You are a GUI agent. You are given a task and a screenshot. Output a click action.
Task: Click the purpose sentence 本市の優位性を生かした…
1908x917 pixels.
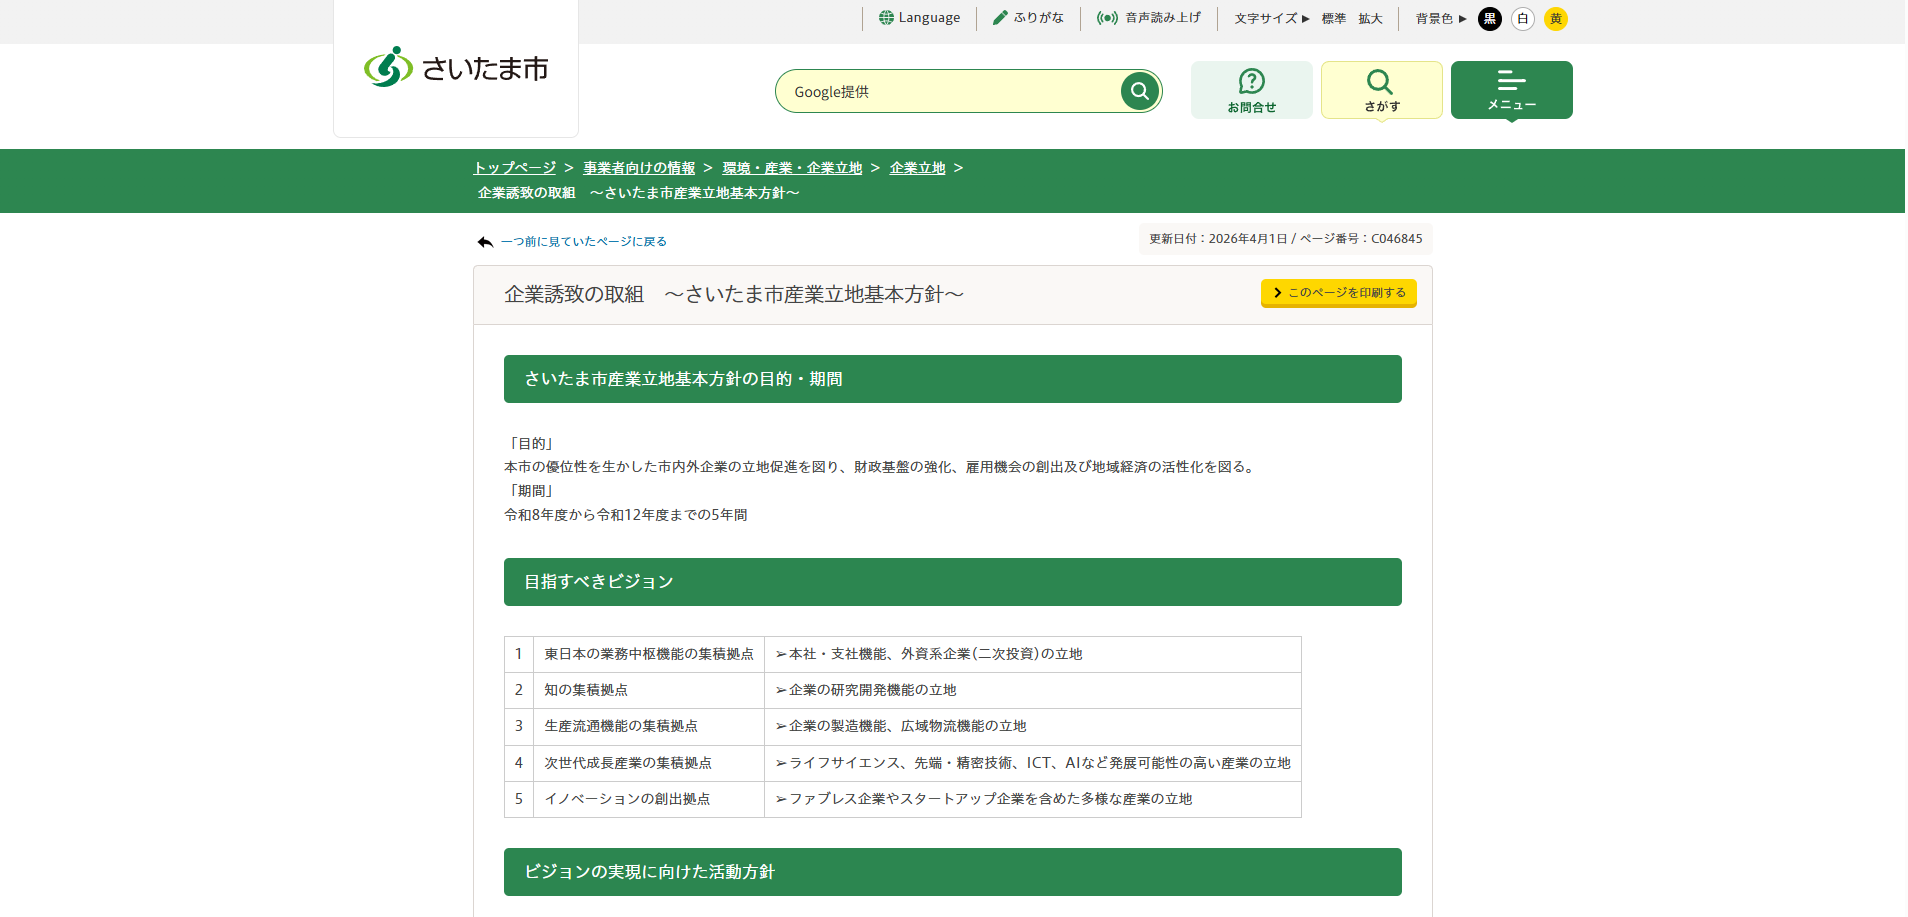point(881,467)
